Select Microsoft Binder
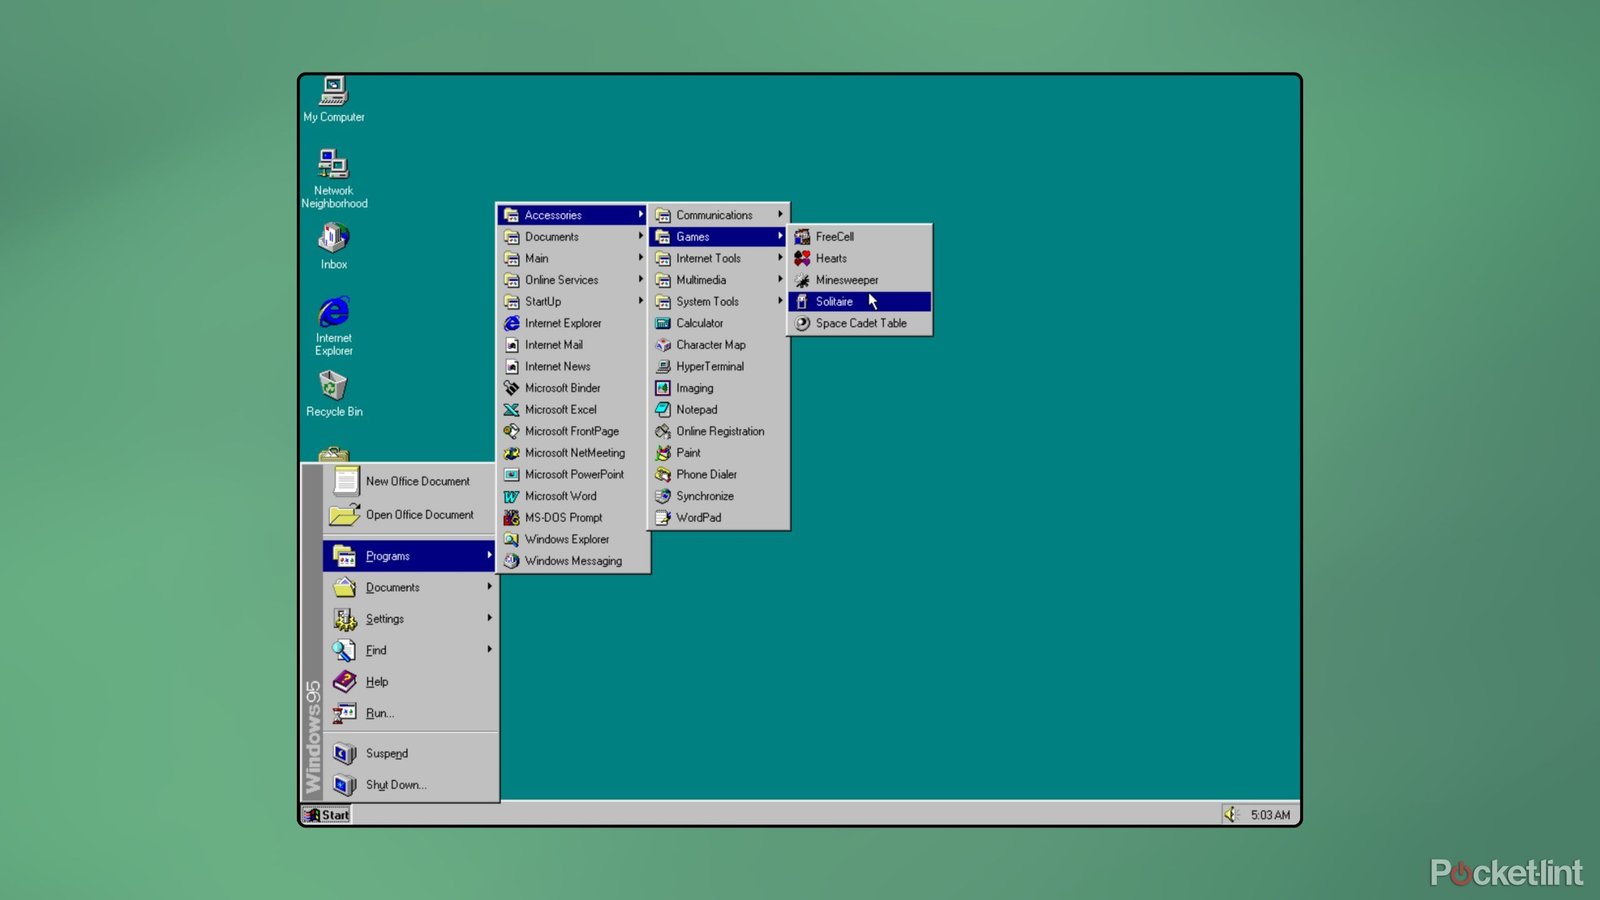The image size is (1600, 900). (x=573, y=388)
